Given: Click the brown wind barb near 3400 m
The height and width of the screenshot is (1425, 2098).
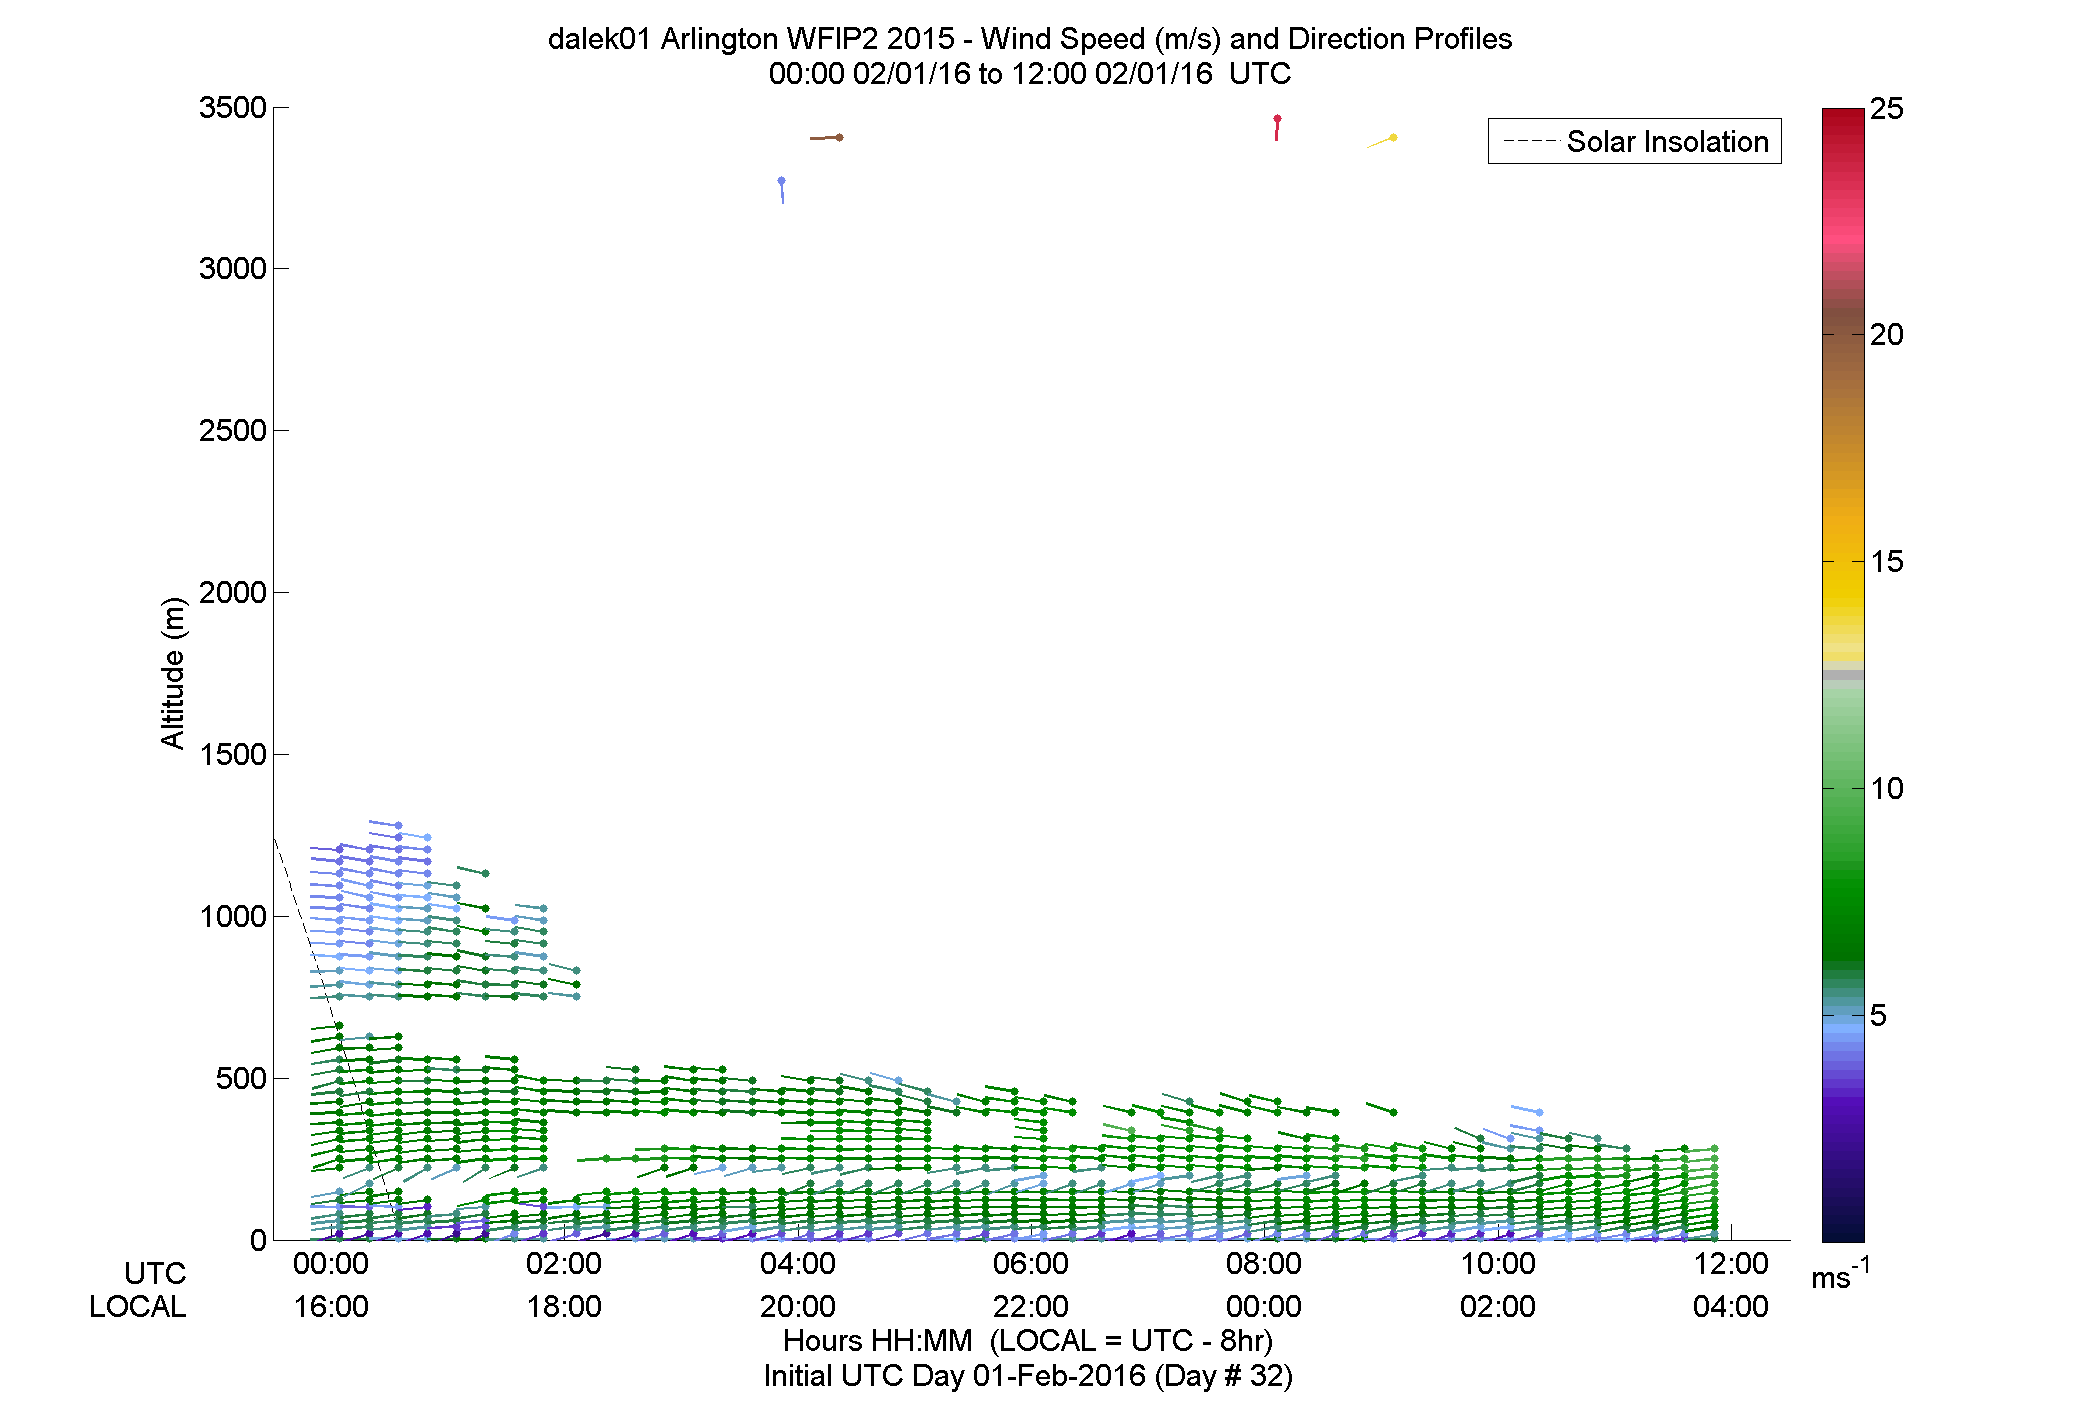Looking at the screenshot, I should (827, 138).
